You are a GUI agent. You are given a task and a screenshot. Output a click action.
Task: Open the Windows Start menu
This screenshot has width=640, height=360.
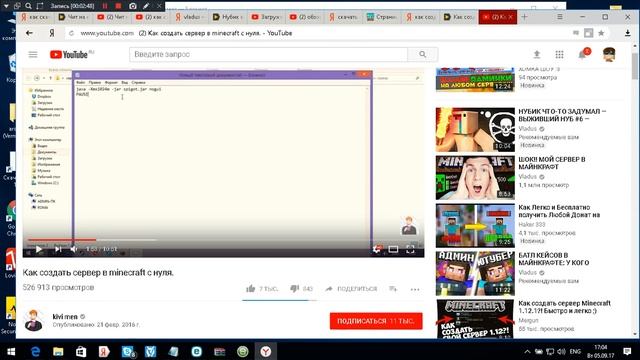pyautogui.click(x=11, y=351)
